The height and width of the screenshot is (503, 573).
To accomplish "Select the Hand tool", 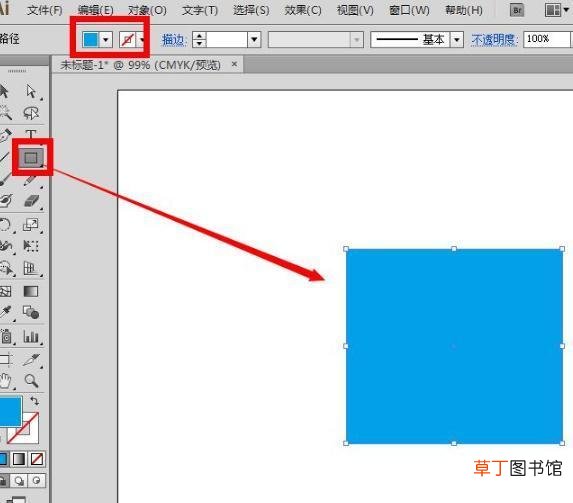I will [5, 381].
